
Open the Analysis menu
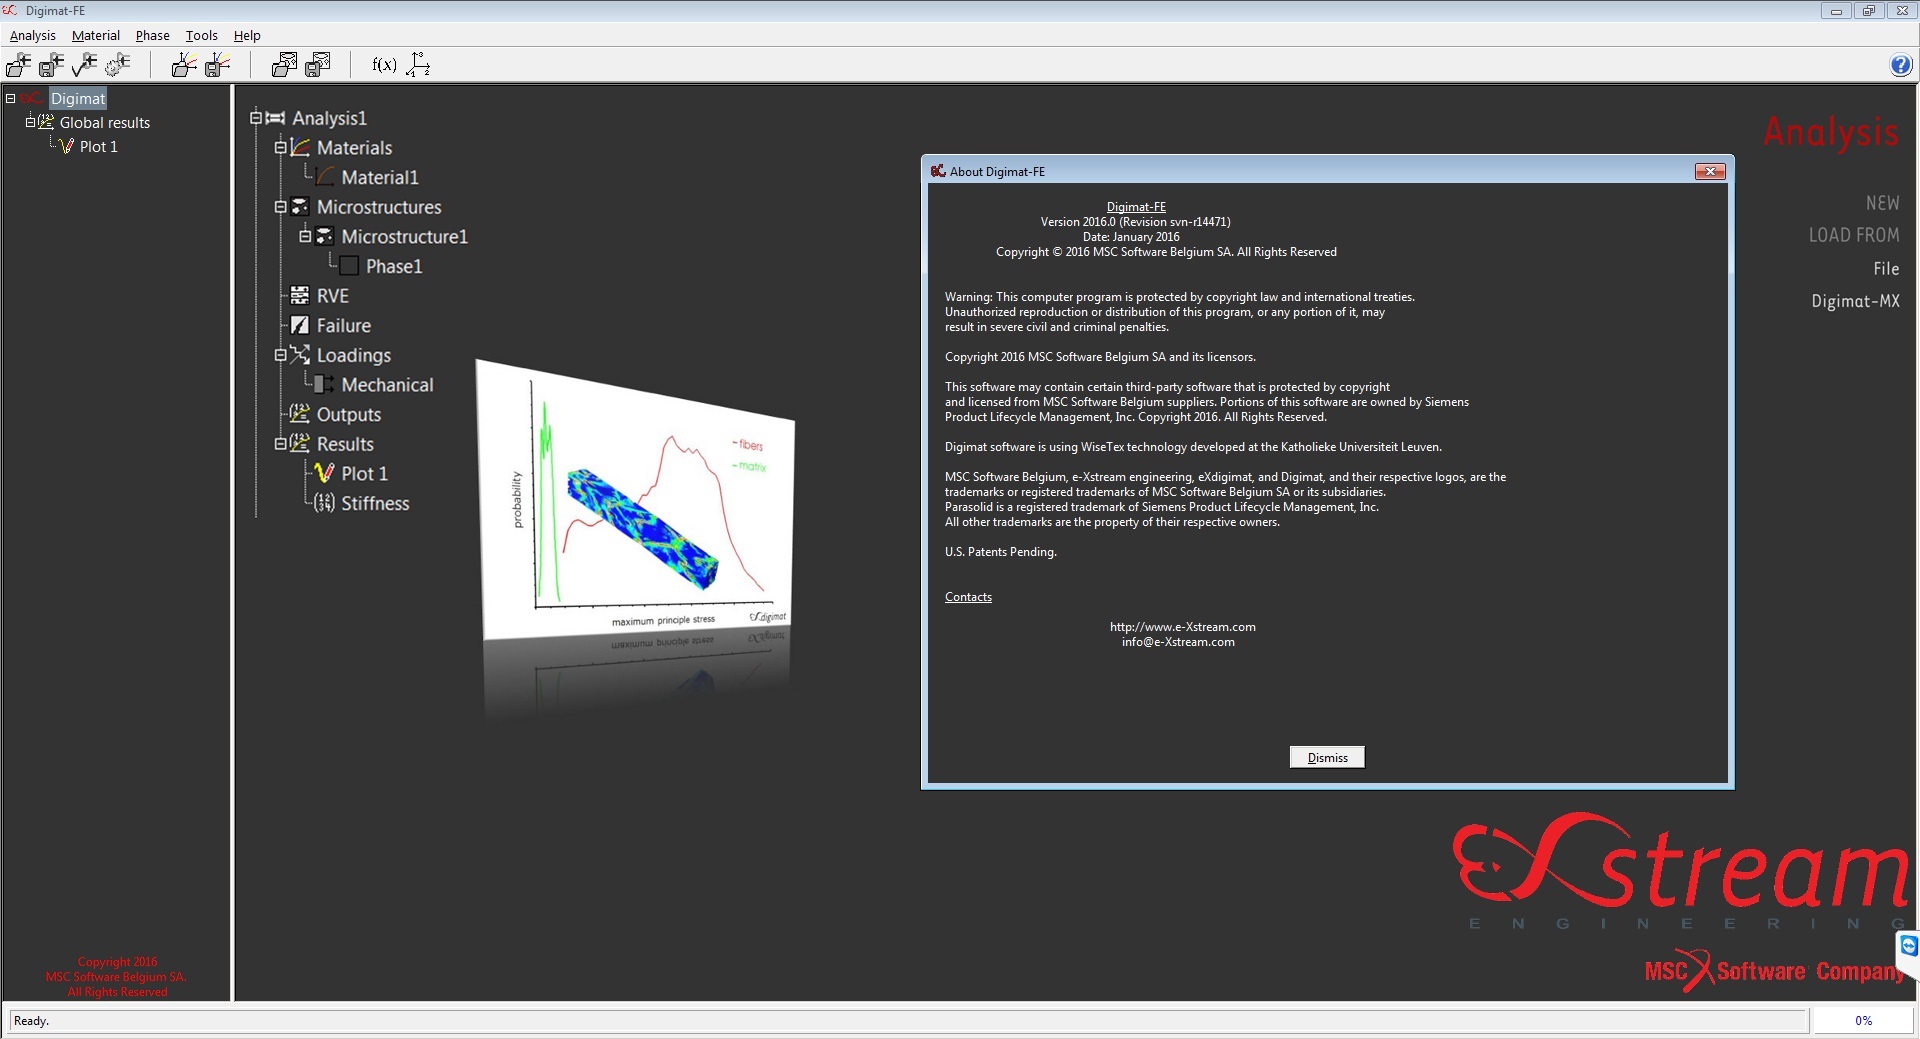[x=33, y=35]
